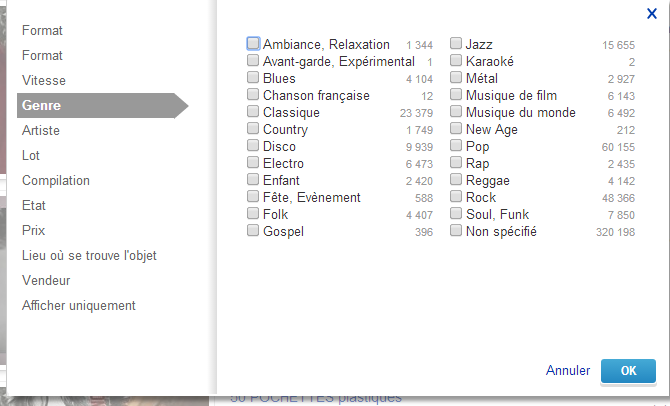The width and height of the screenshot is (670, 406).
Task: Click the OK button
Action: click(628, 370)
